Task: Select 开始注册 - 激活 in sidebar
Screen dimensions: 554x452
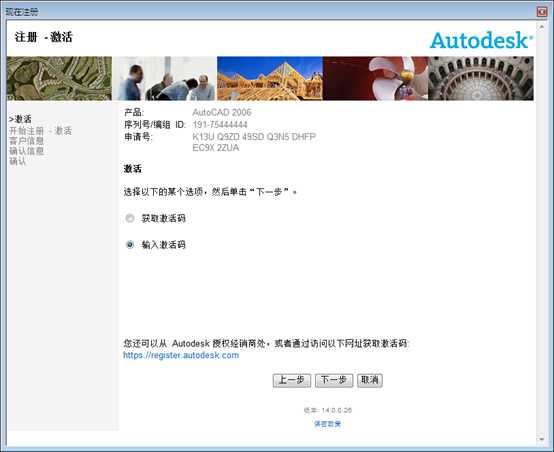Action: click(40, 130)
